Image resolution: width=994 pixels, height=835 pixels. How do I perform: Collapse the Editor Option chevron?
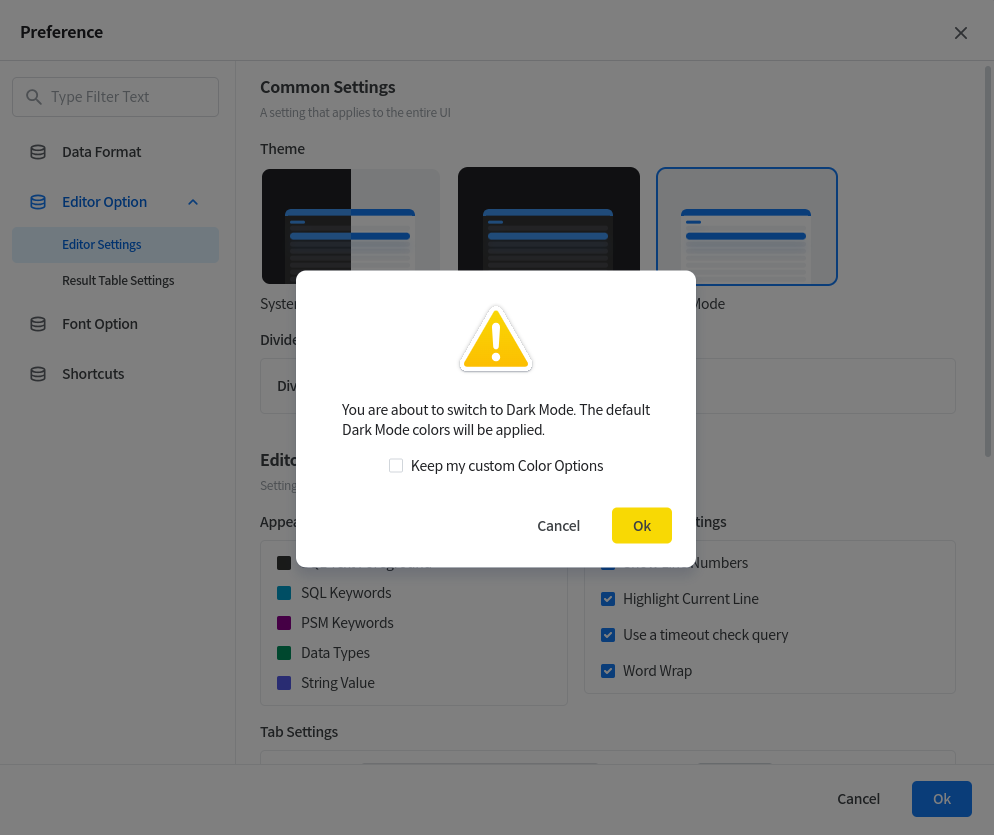coord(193,202)
